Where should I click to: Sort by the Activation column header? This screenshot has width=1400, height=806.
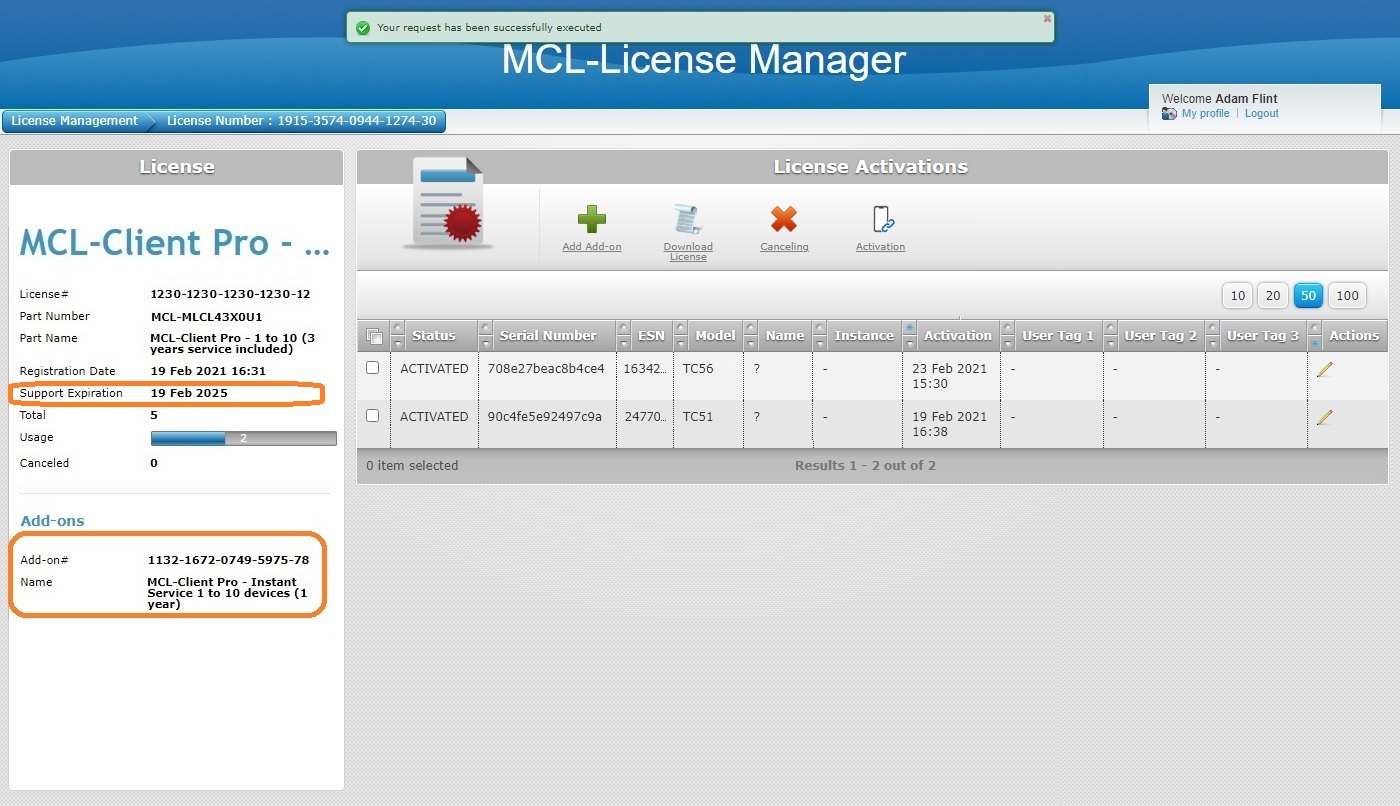[x=958, y=336]
